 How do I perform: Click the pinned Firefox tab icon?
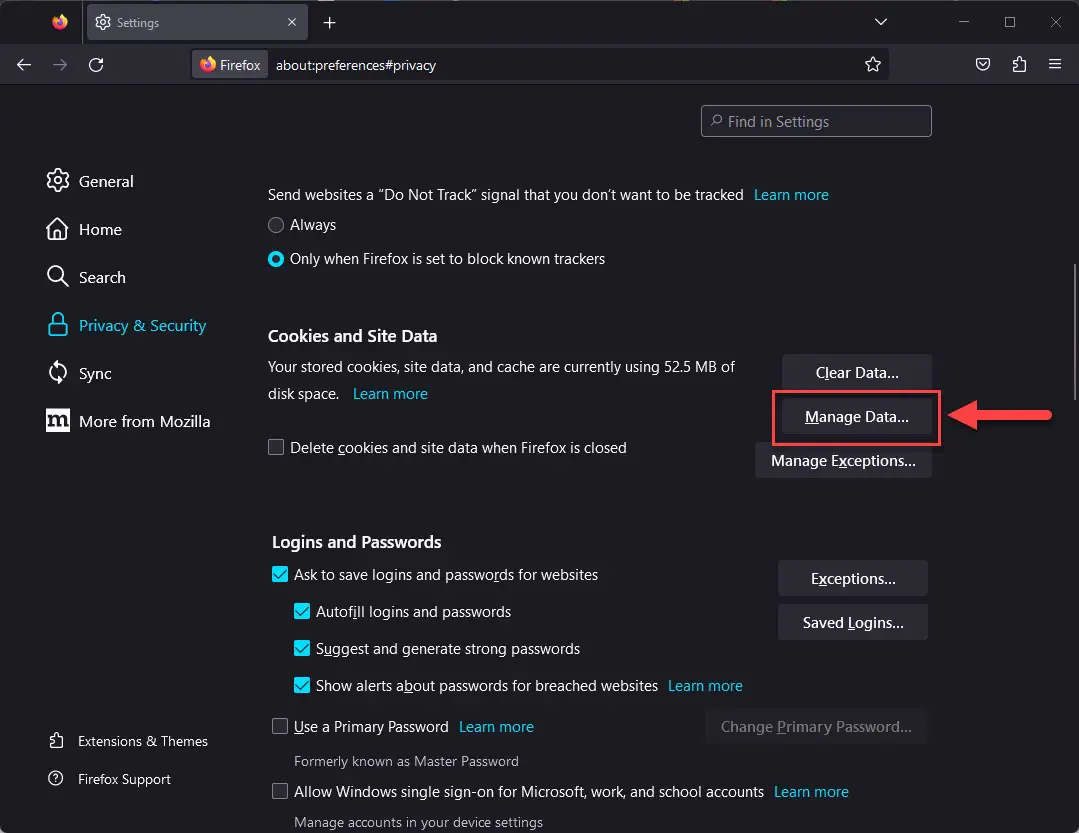click(x=61, y=22)
